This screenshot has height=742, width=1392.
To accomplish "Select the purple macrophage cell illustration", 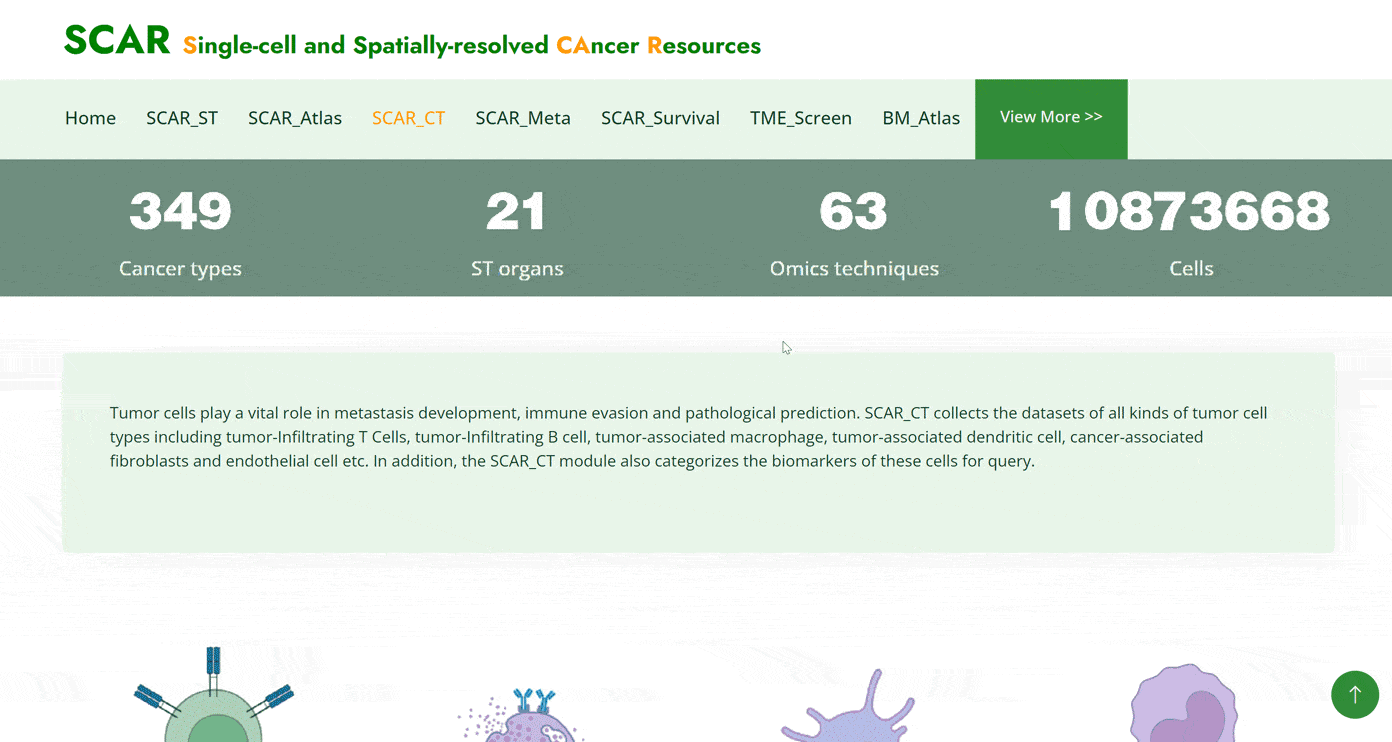I will pos(1184,703).
